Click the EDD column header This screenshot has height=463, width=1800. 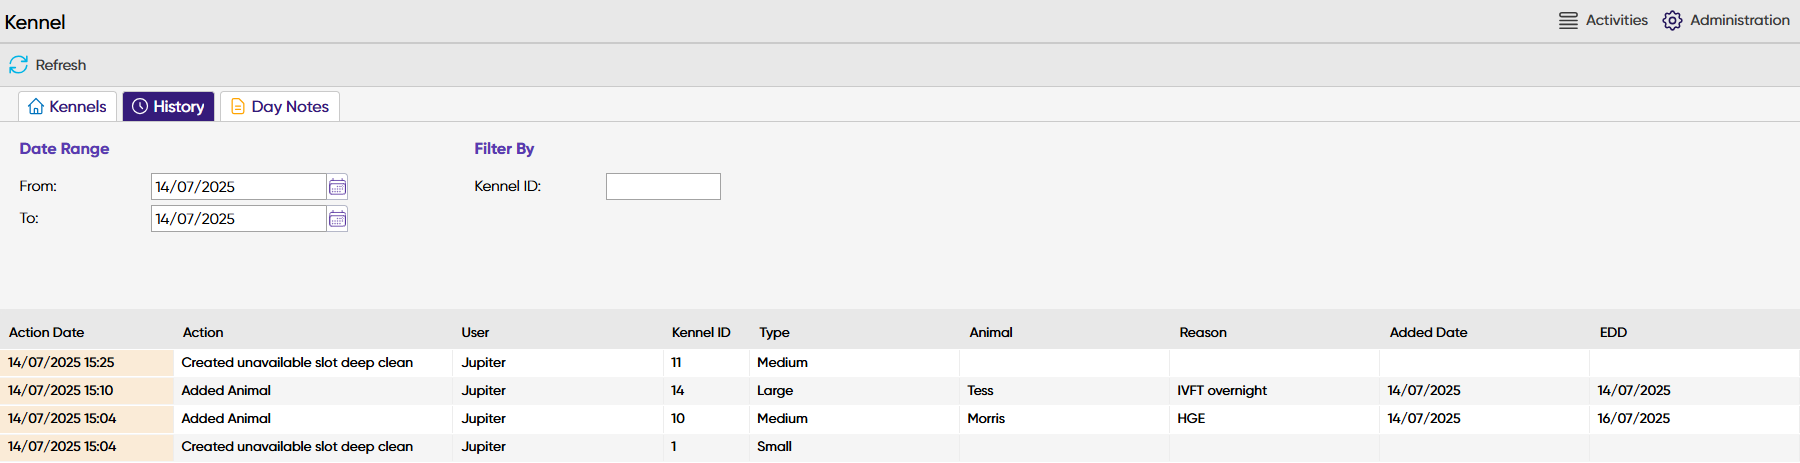(x=1612, y=333)
